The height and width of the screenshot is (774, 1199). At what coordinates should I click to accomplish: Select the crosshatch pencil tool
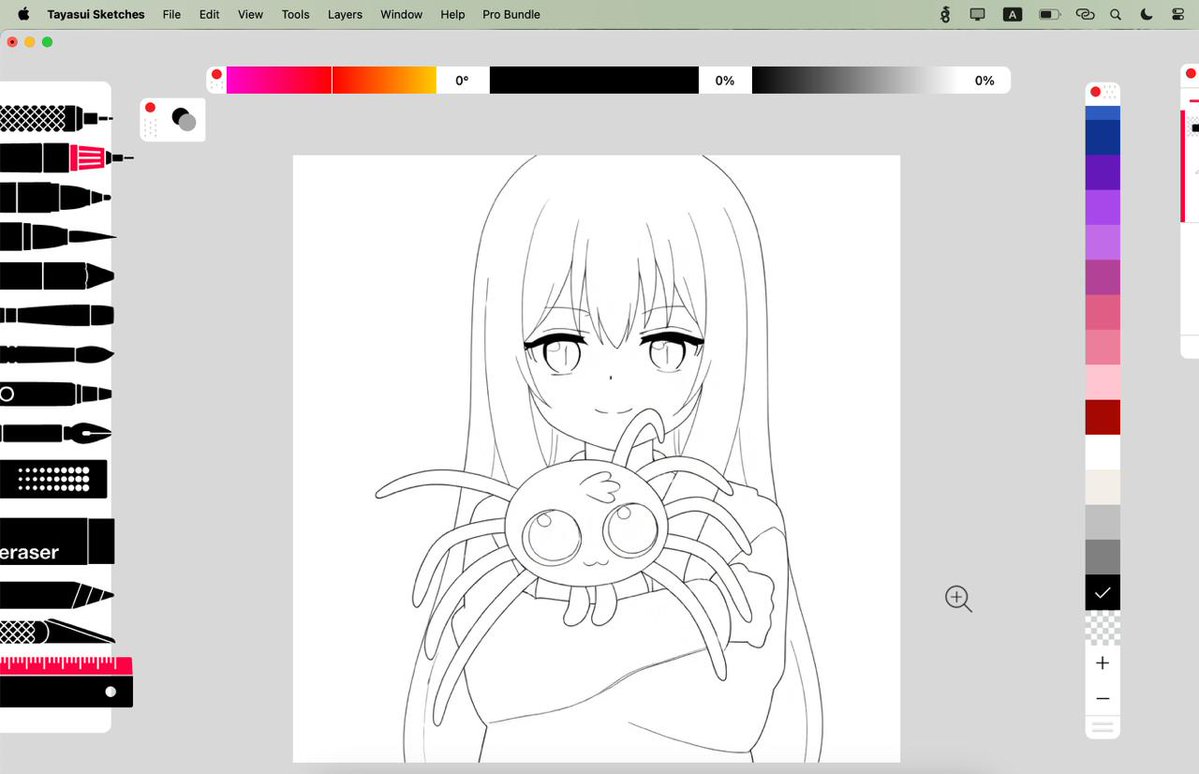pyautogui.click(x=55, y=119)
